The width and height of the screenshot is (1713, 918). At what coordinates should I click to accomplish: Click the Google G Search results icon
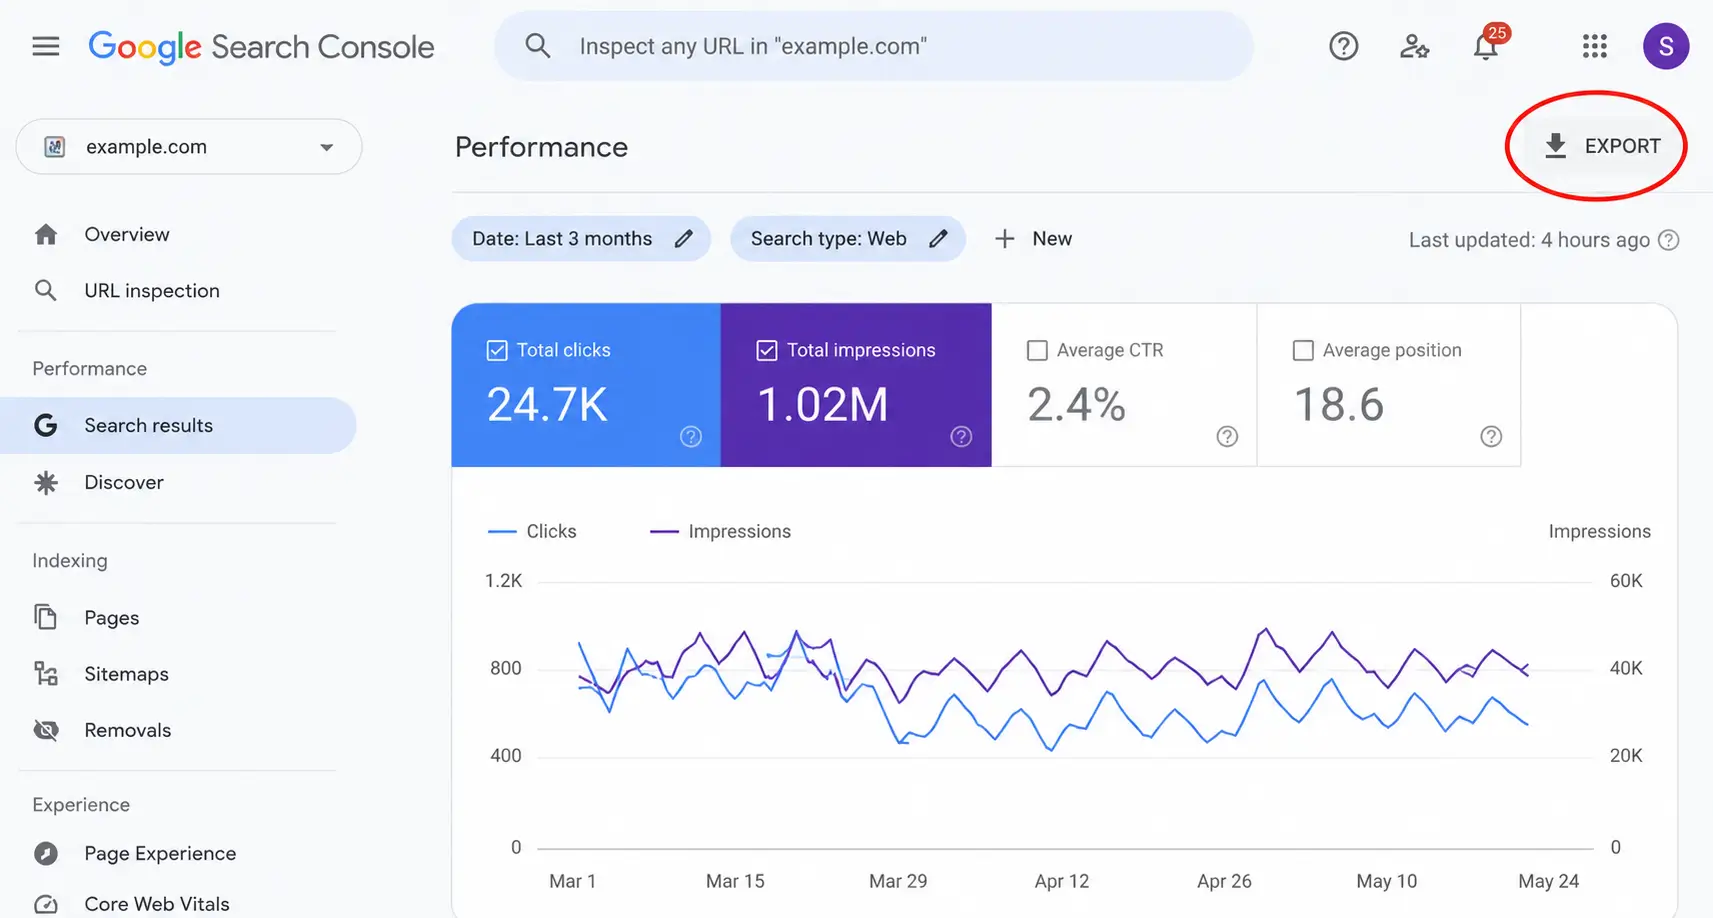click(46, 425)
